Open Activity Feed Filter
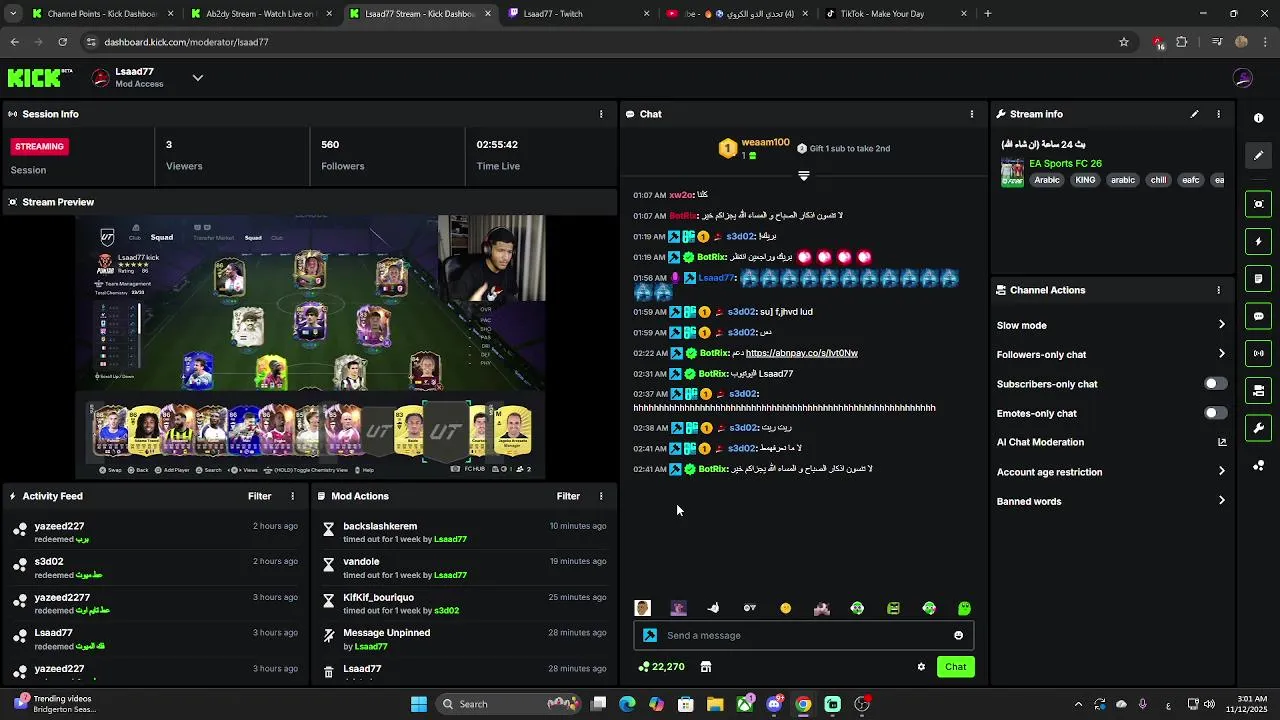The width and height of the screenshot is (1280, 720). point(259,496)
